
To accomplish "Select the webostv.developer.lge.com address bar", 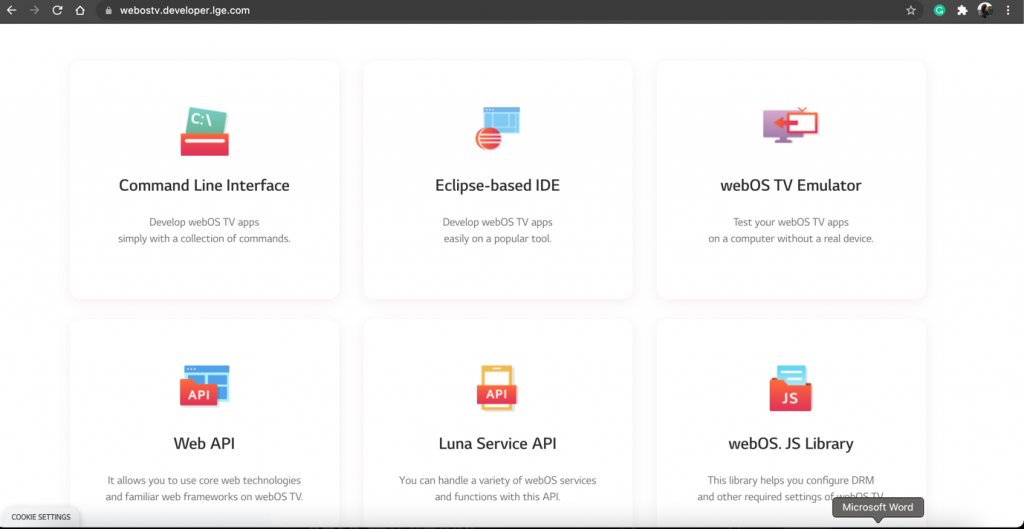I will (509, 10).
